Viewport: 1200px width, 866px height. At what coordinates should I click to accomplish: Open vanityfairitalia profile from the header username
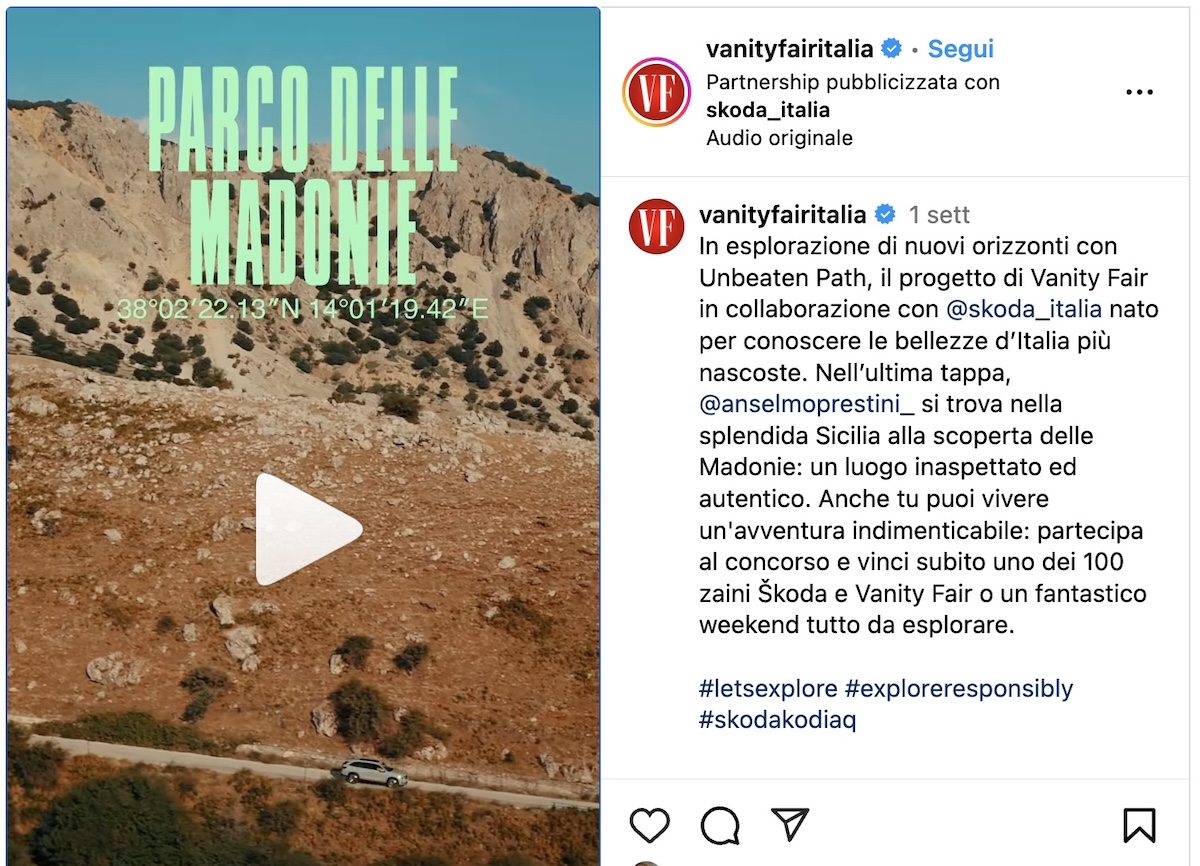pos(790,48)
